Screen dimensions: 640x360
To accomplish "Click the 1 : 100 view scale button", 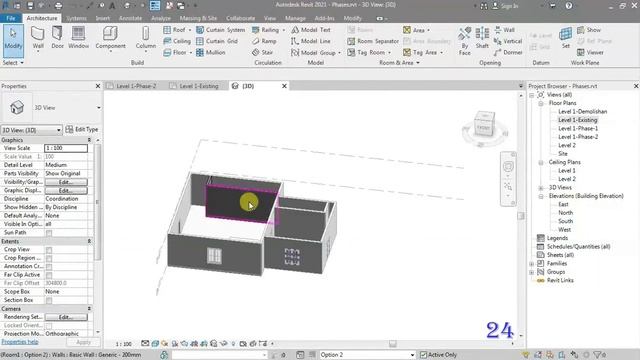I will coord(123,344).
